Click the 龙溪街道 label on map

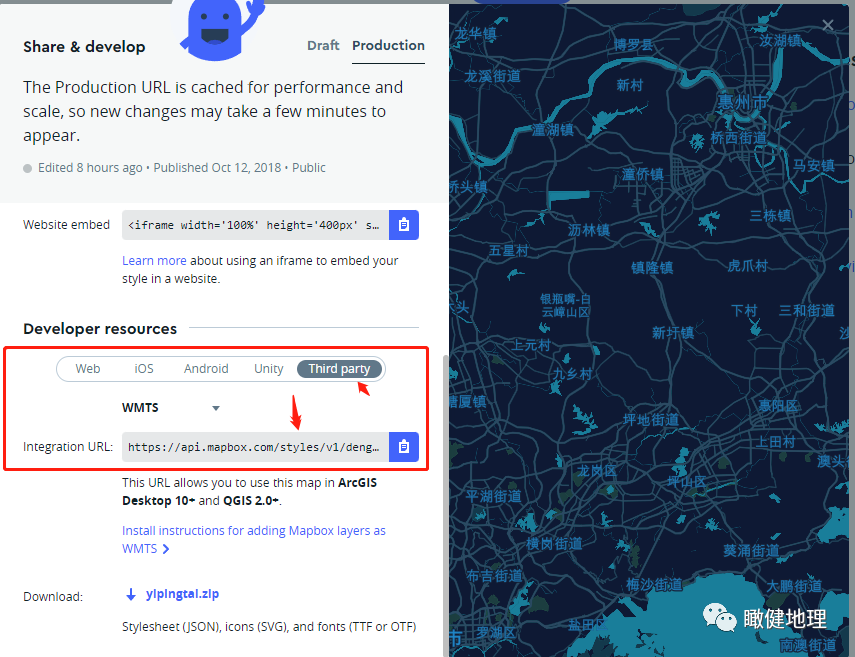pyautogui.click(x=492, y=76)
